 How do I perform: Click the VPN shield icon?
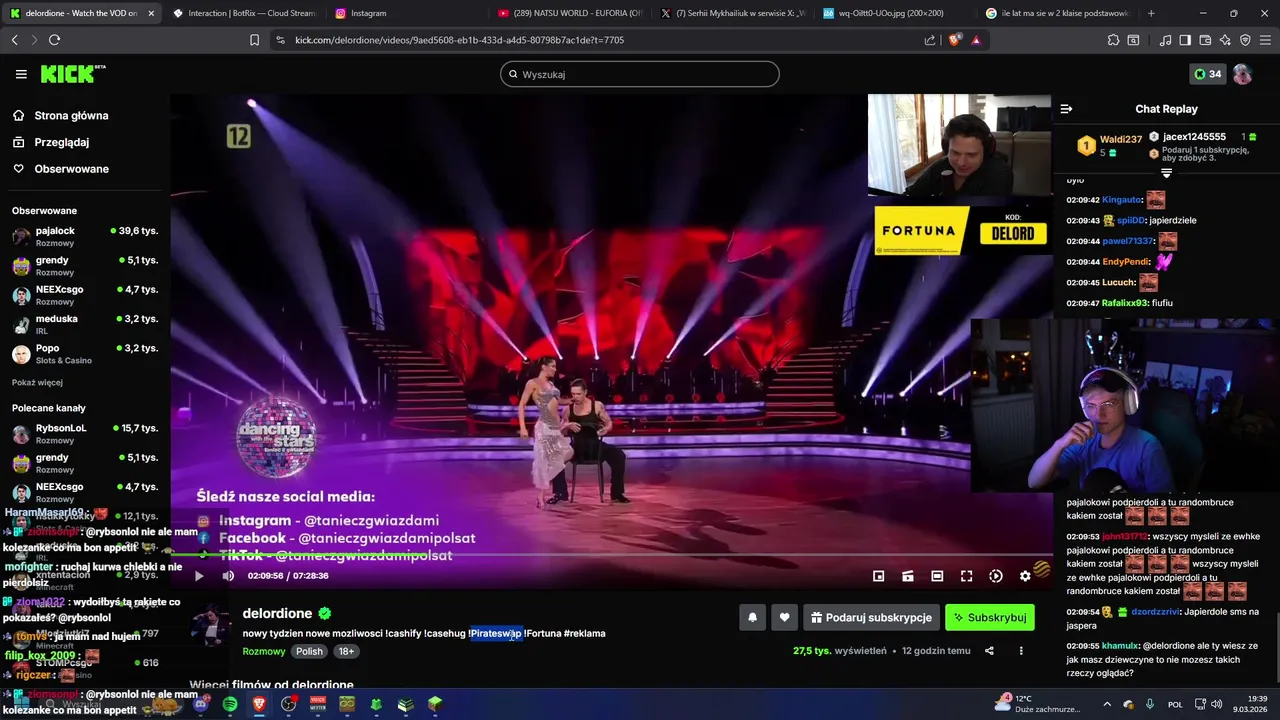click(1245, 40)
